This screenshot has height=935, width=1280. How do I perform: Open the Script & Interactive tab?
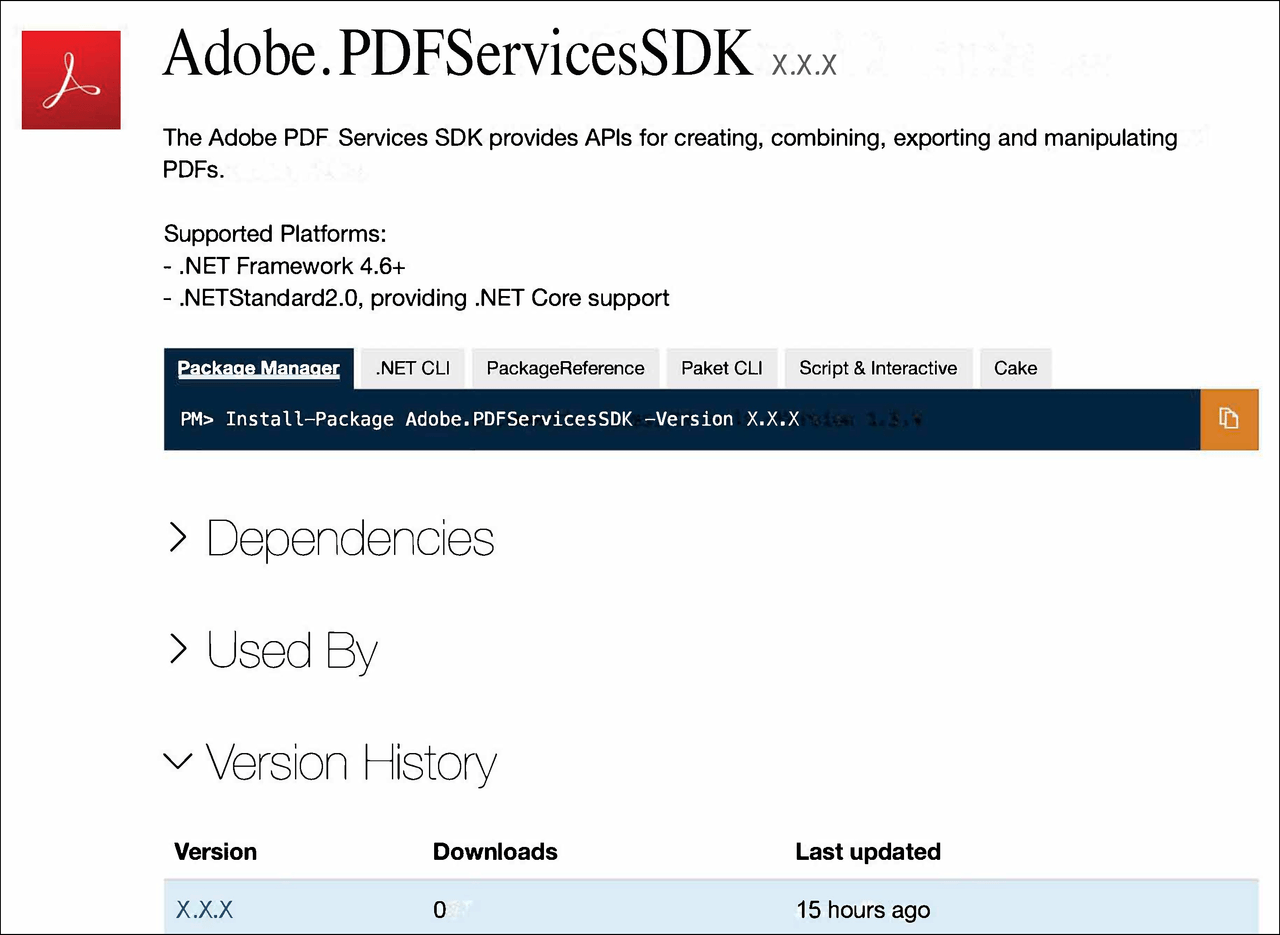[x=878, y=368]
